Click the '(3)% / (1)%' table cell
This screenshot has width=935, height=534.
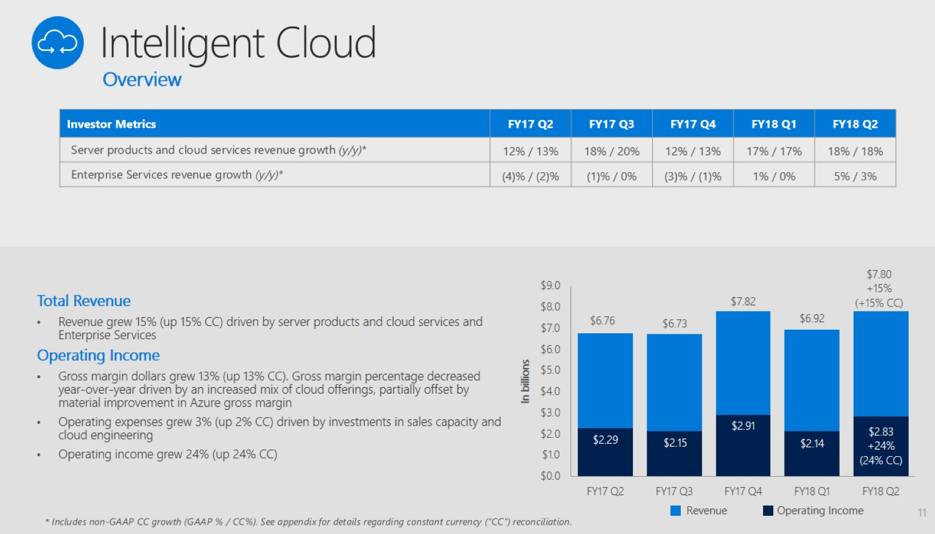[x=693, y=176]
